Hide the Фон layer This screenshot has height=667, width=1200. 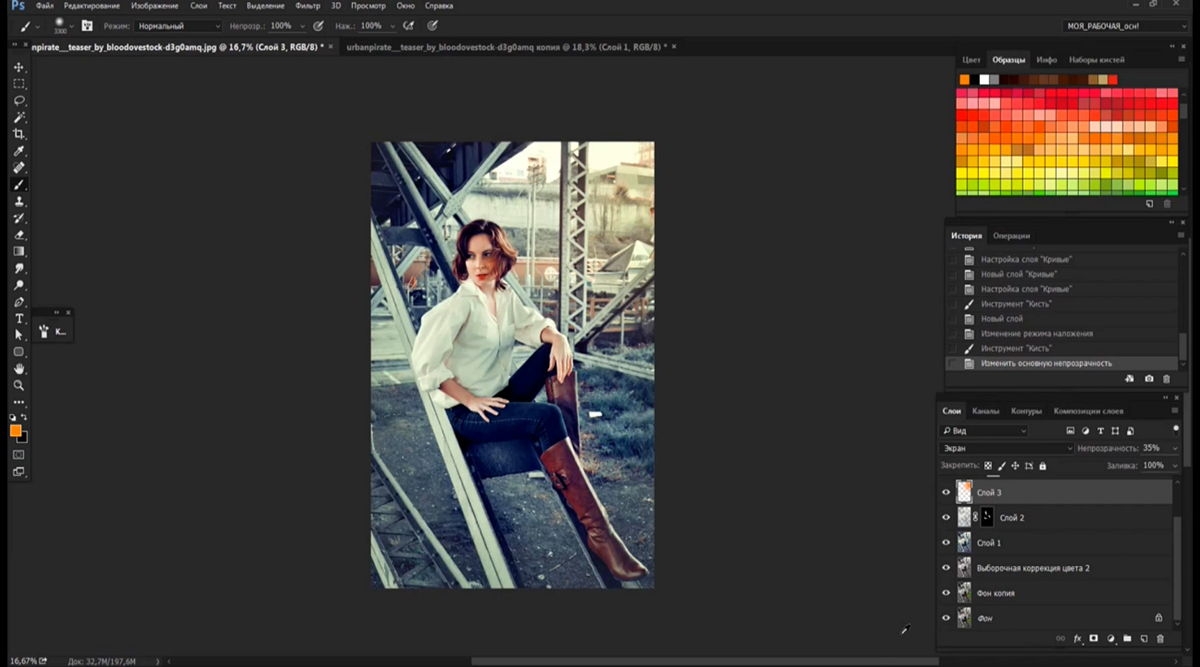pos(946,618)
